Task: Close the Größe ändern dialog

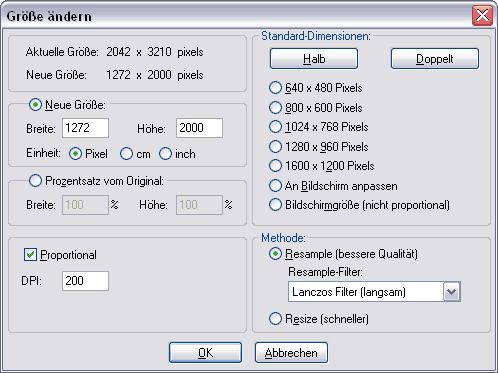Action: (x=482, y=16)
